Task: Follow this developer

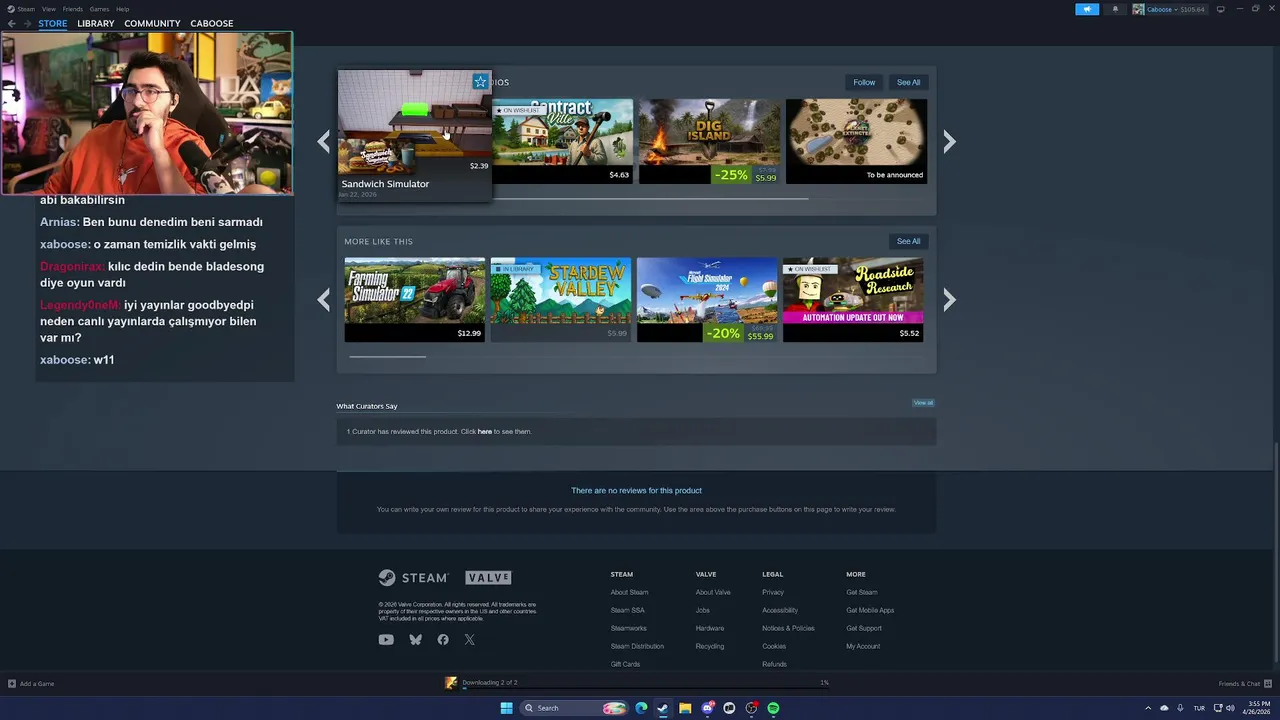Action: click(864, 82)
